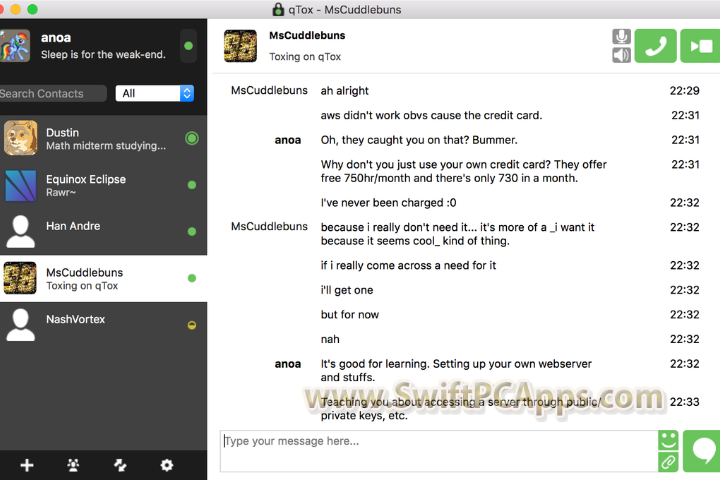This screenshot has height=480, width=720.
Task: Click the 'but for now' message
Action: pyautogui.click(x=349, y=315)
